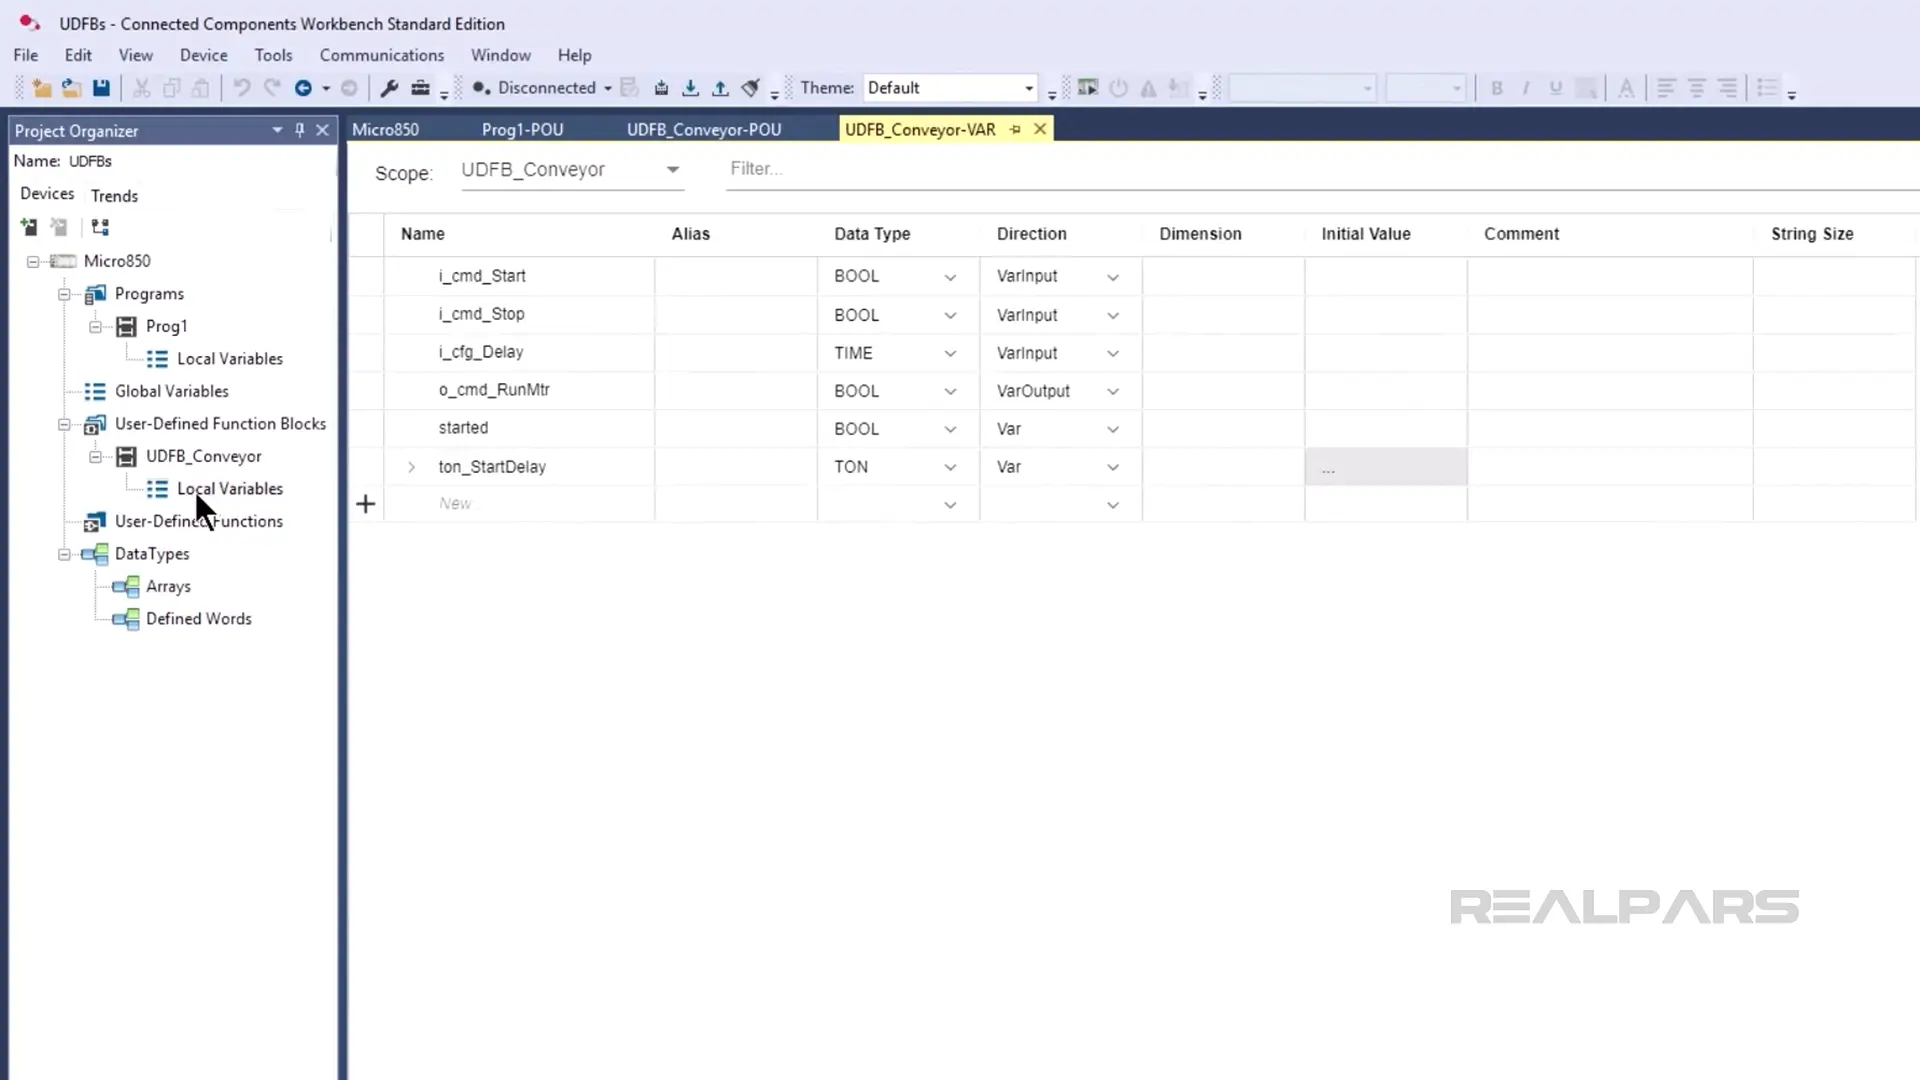This screenshot has height=1080, width=1920.
Task: Open Data Type dropdown for ton_StartDelay
Action: point(950,468)
